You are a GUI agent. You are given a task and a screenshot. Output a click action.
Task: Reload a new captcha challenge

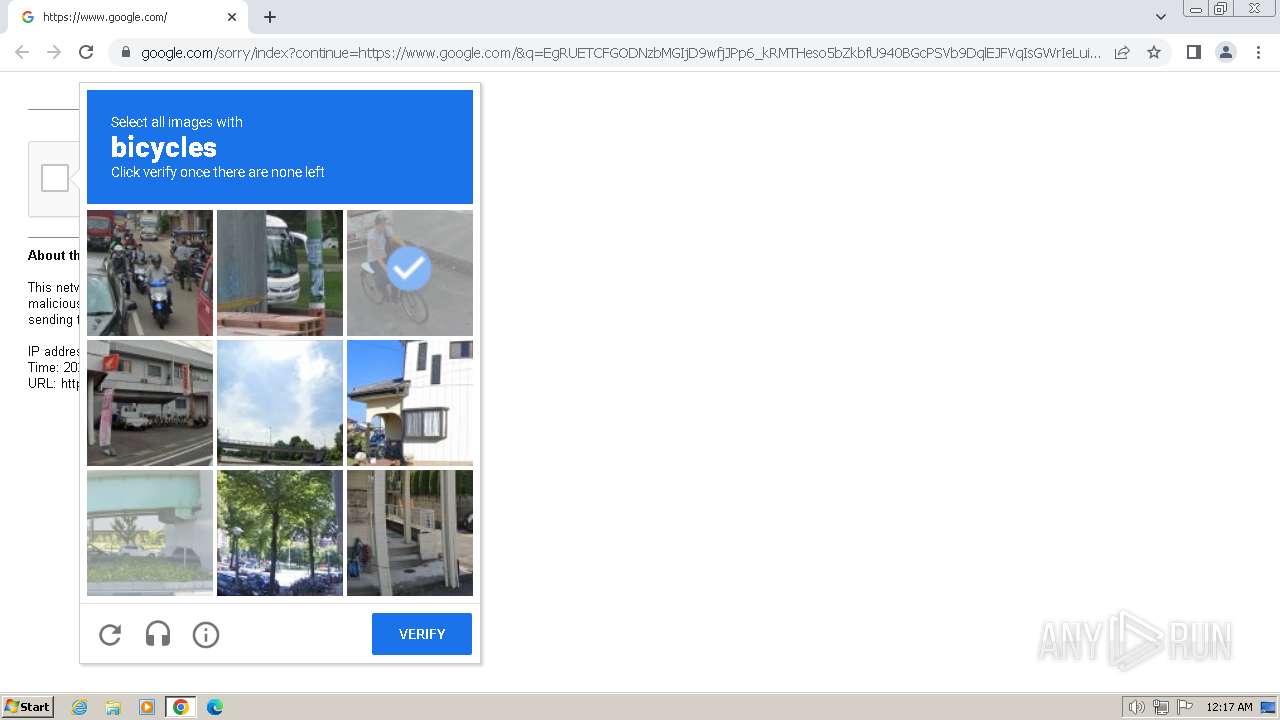110,634
